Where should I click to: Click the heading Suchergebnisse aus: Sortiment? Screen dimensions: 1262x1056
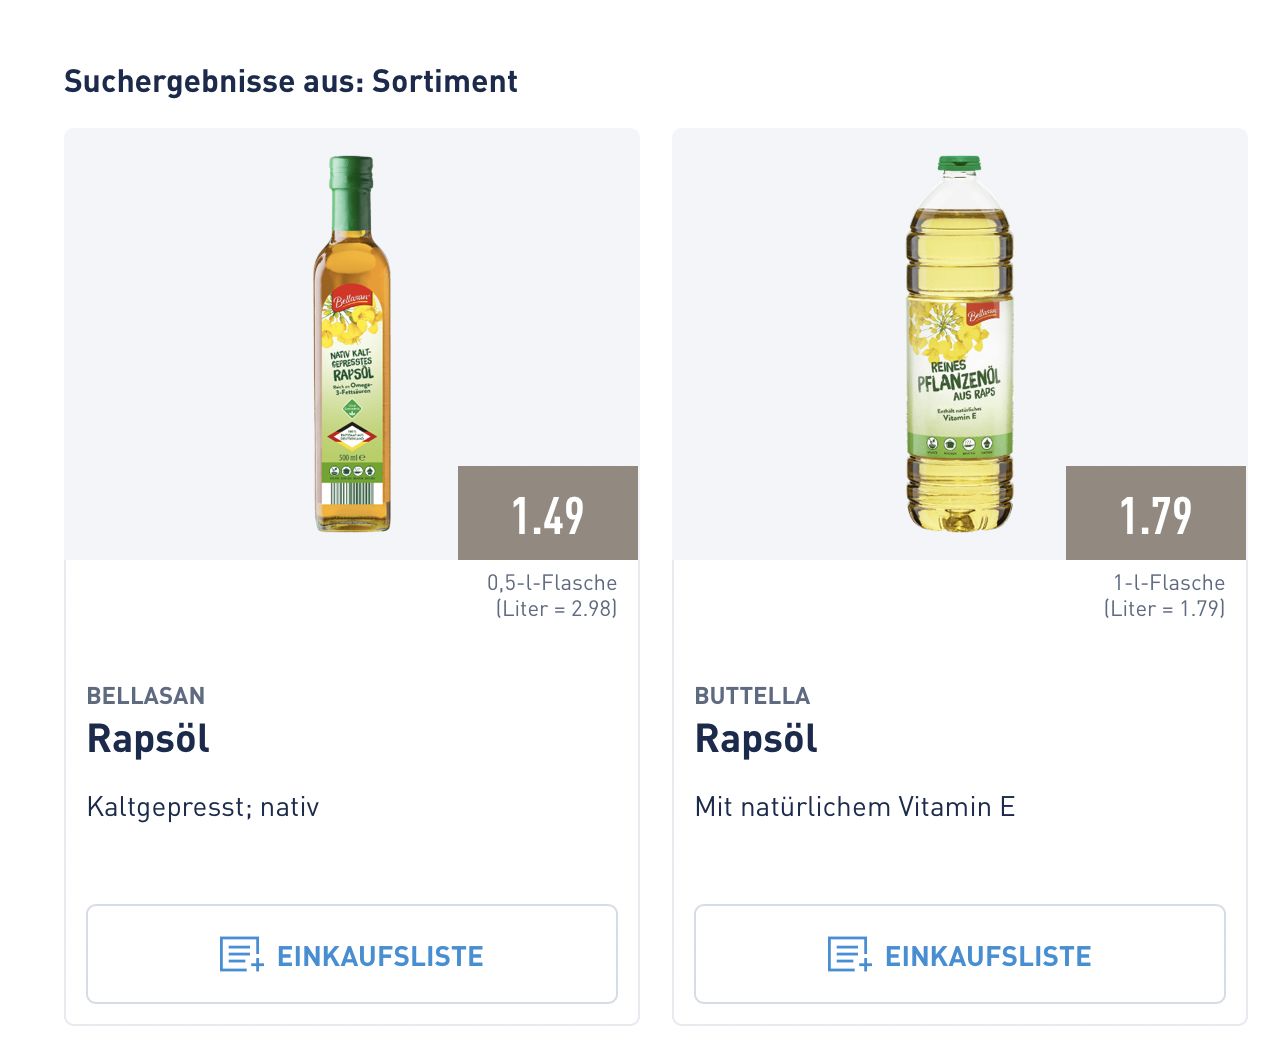pyautogui.click(x=290, y=81)
